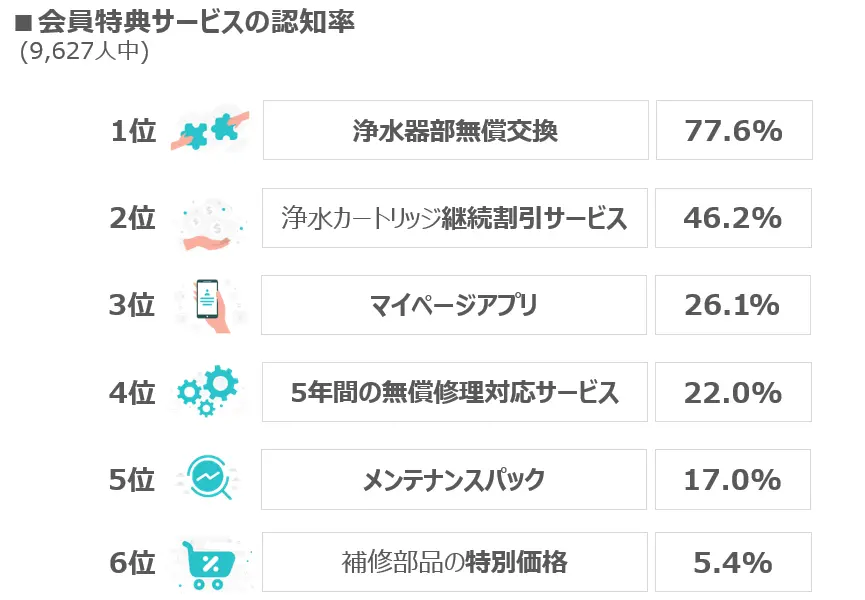Screen dimensions: 865x600
Task: Click the magnifier chart icon
Action: (210, 477)
